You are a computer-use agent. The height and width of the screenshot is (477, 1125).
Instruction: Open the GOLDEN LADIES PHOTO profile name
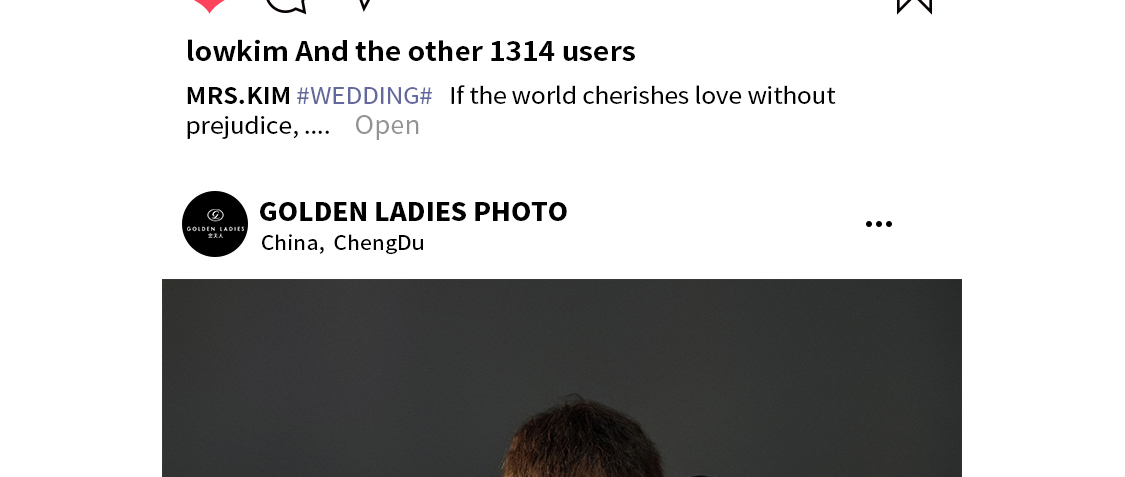coord(413,212)
